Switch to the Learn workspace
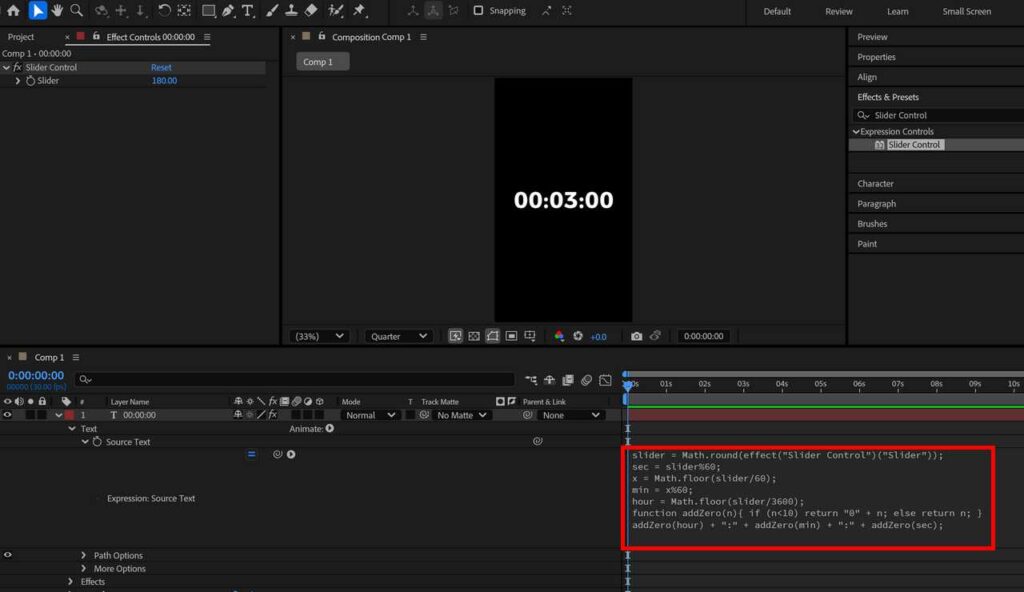Viewport: 1024px width, 592px height. [897, 11]
